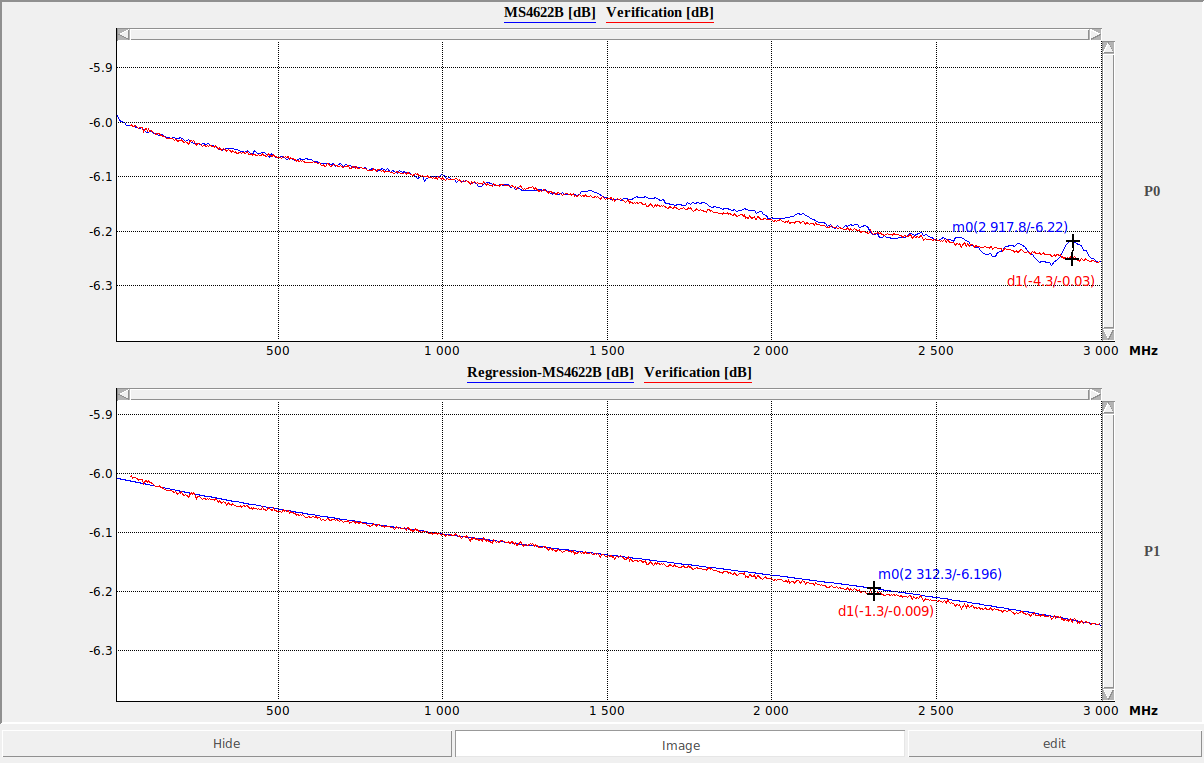This screenshot has height=763, width=1204.
Task: Click the 2 500 x-axis label of bottom plot
Action: 936,710
